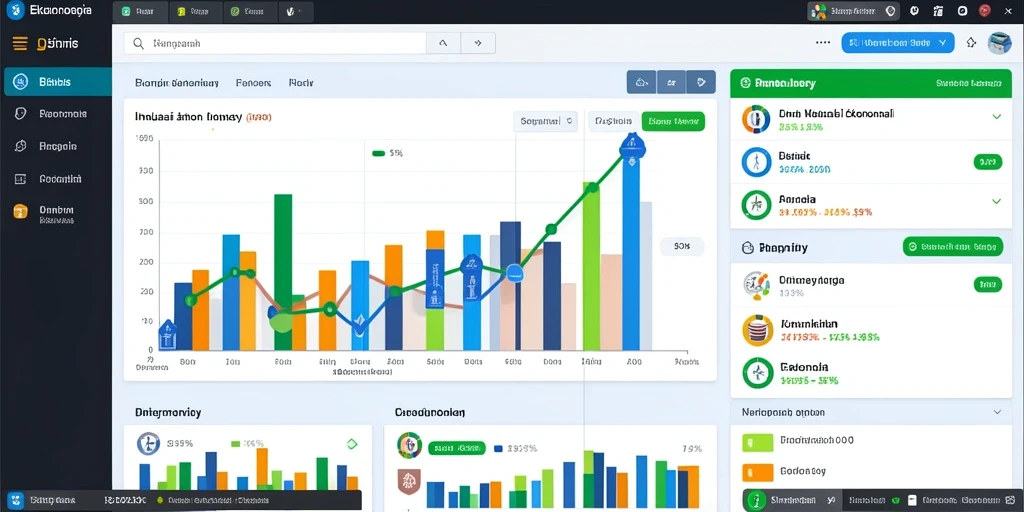1024x512 pixels.
Task: Open the blue dropdown button in header
Action: pos(898,43)
